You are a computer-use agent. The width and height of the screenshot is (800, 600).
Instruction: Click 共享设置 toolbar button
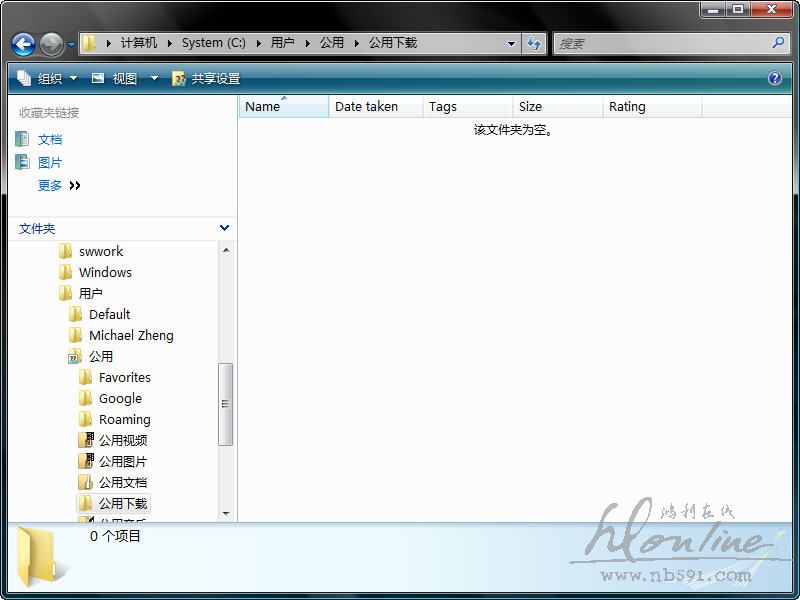[206, 79]
